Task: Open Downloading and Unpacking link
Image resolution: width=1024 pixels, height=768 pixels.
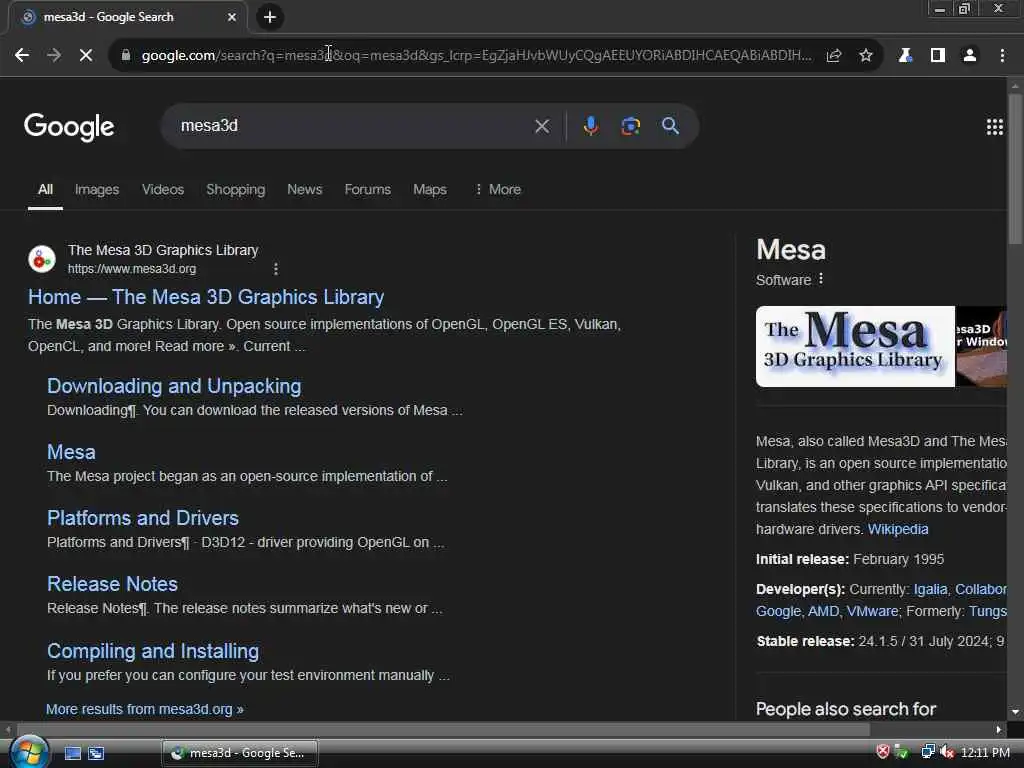Action: click(174, 386)
